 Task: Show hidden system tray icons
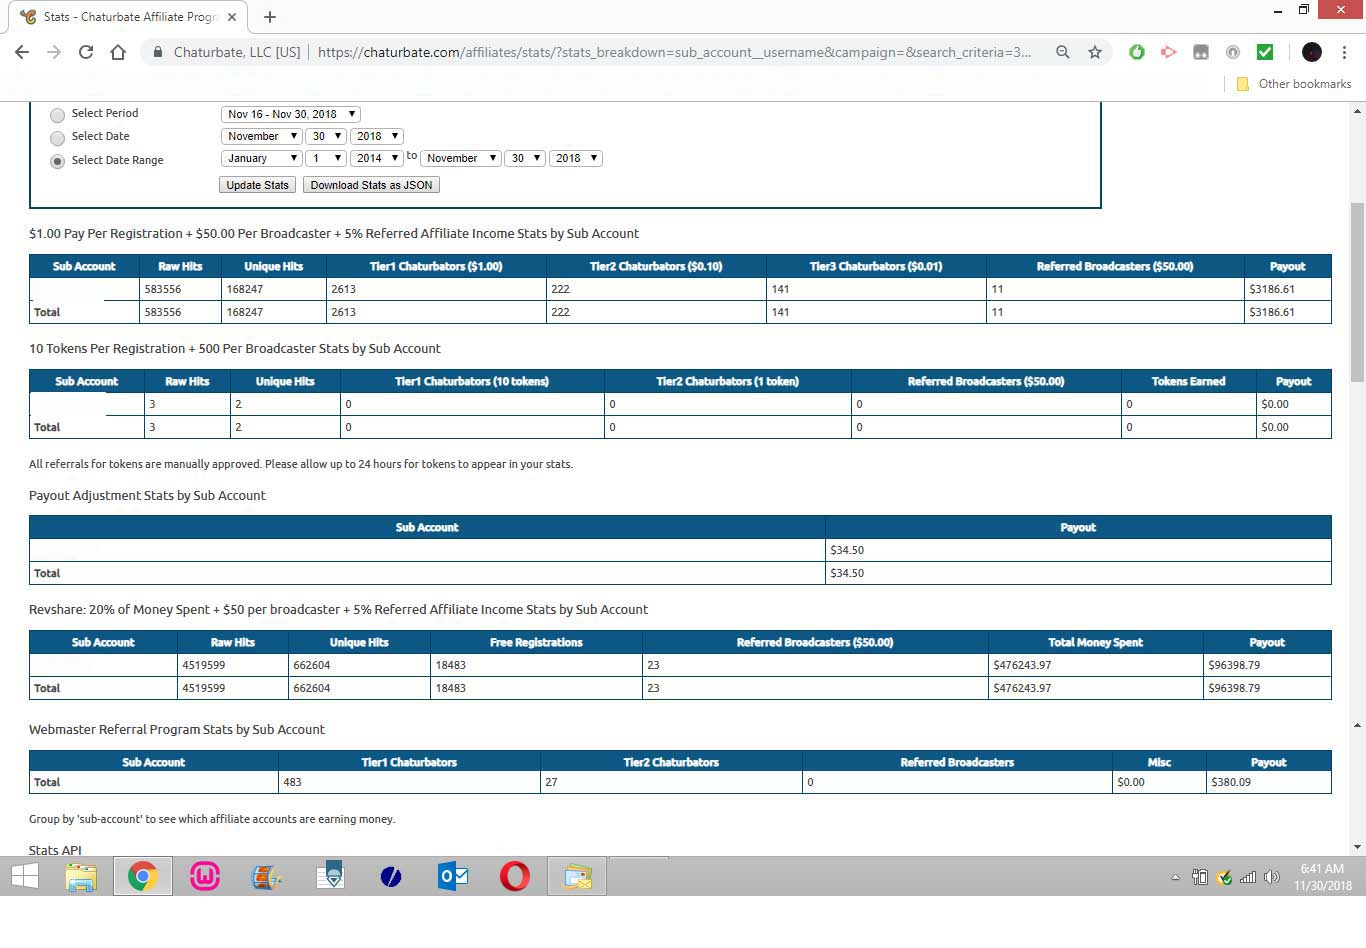[1175, 878]
